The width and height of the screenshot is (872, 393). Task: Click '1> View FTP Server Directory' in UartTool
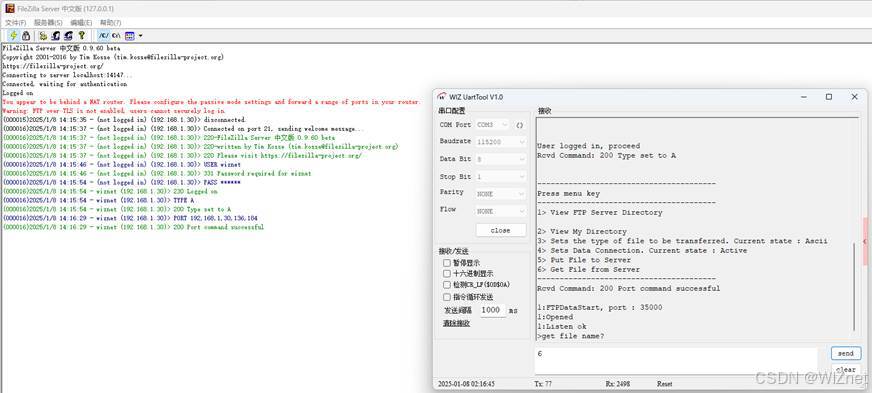tap(600, 212)
